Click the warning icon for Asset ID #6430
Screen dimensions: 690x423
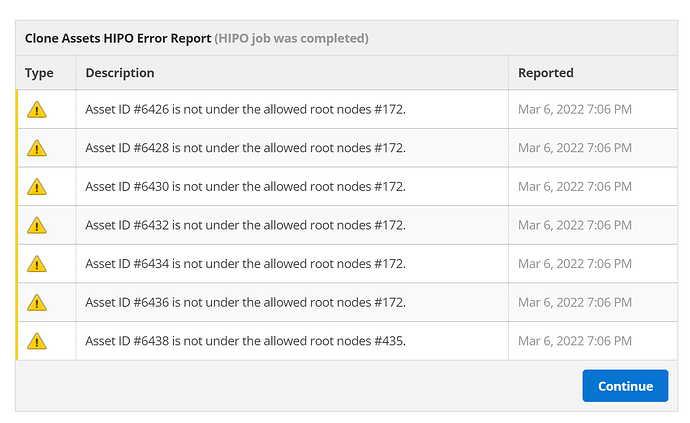point(37,187)
